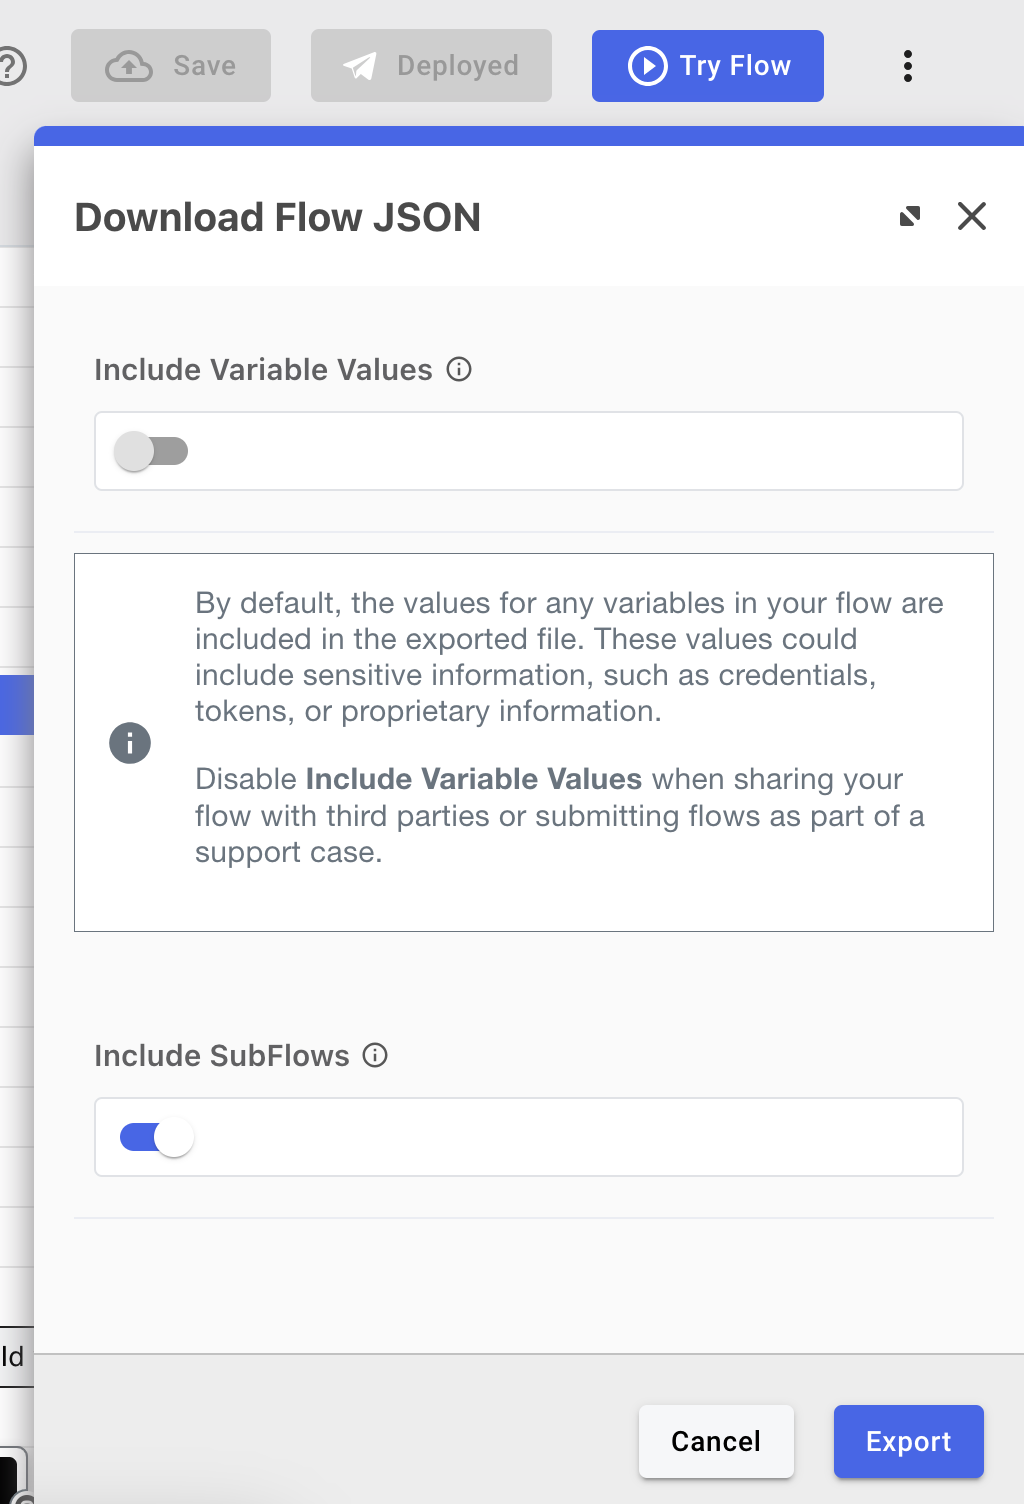This screenshot has height=1504, width=1024.
Task: Click the Save cloud icon
Action: point(128,66)
